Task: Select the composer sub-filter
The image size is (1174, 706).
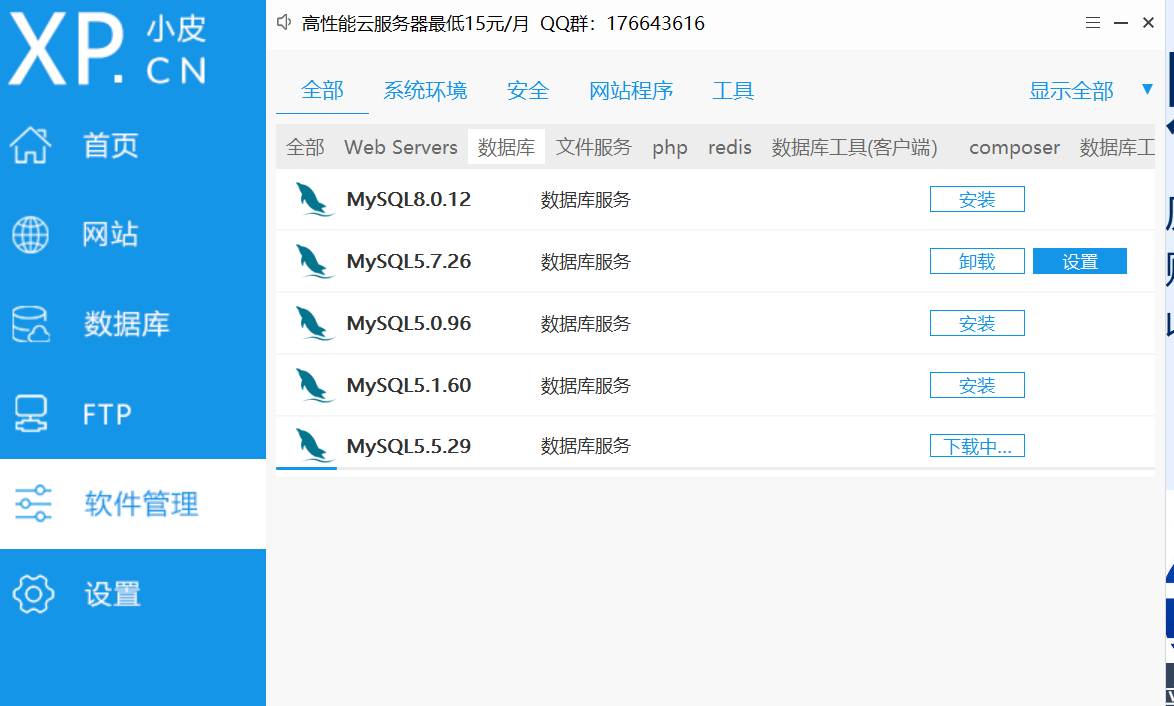Action: [1015, 148]
